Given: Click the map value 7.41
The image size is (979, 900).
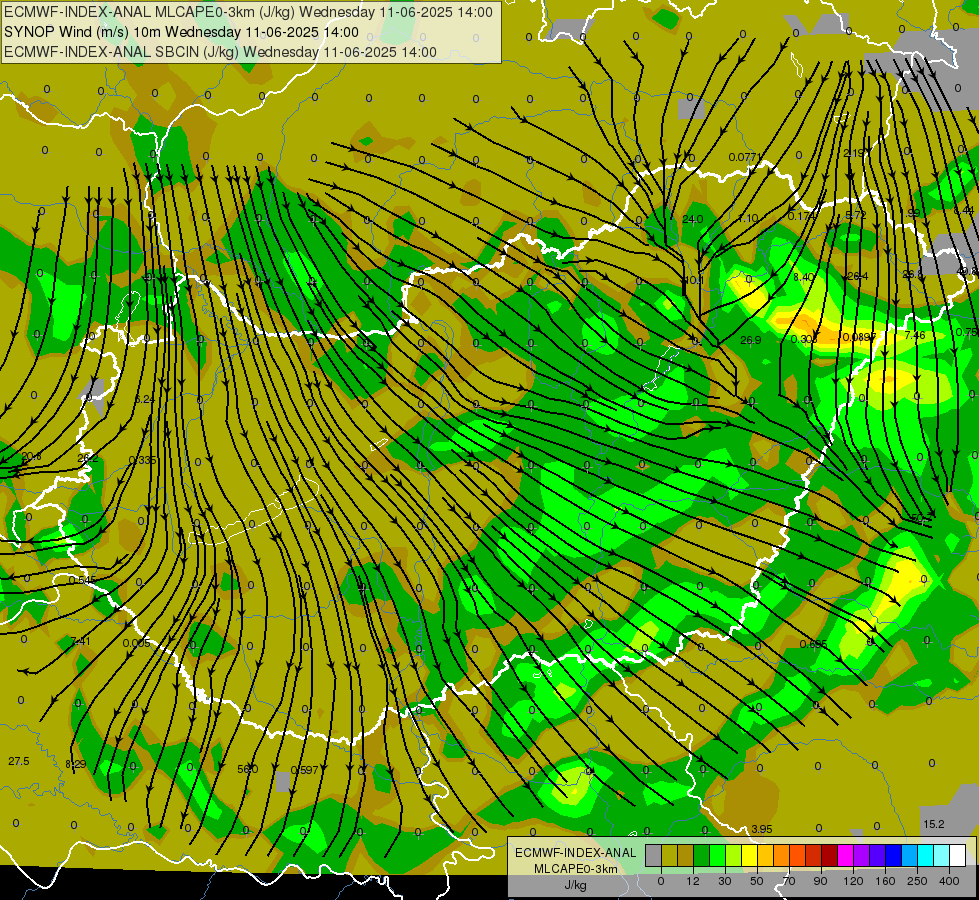Looking at the screenshot, I should [81, 641].
